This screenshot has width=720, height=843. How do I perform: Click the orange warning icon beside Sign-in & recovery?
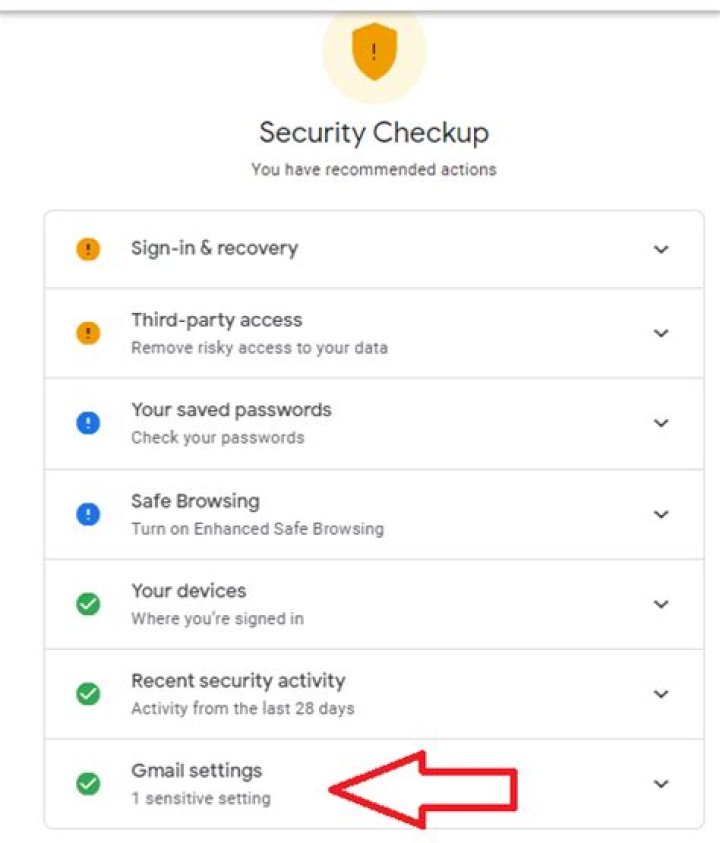[88, 249]
